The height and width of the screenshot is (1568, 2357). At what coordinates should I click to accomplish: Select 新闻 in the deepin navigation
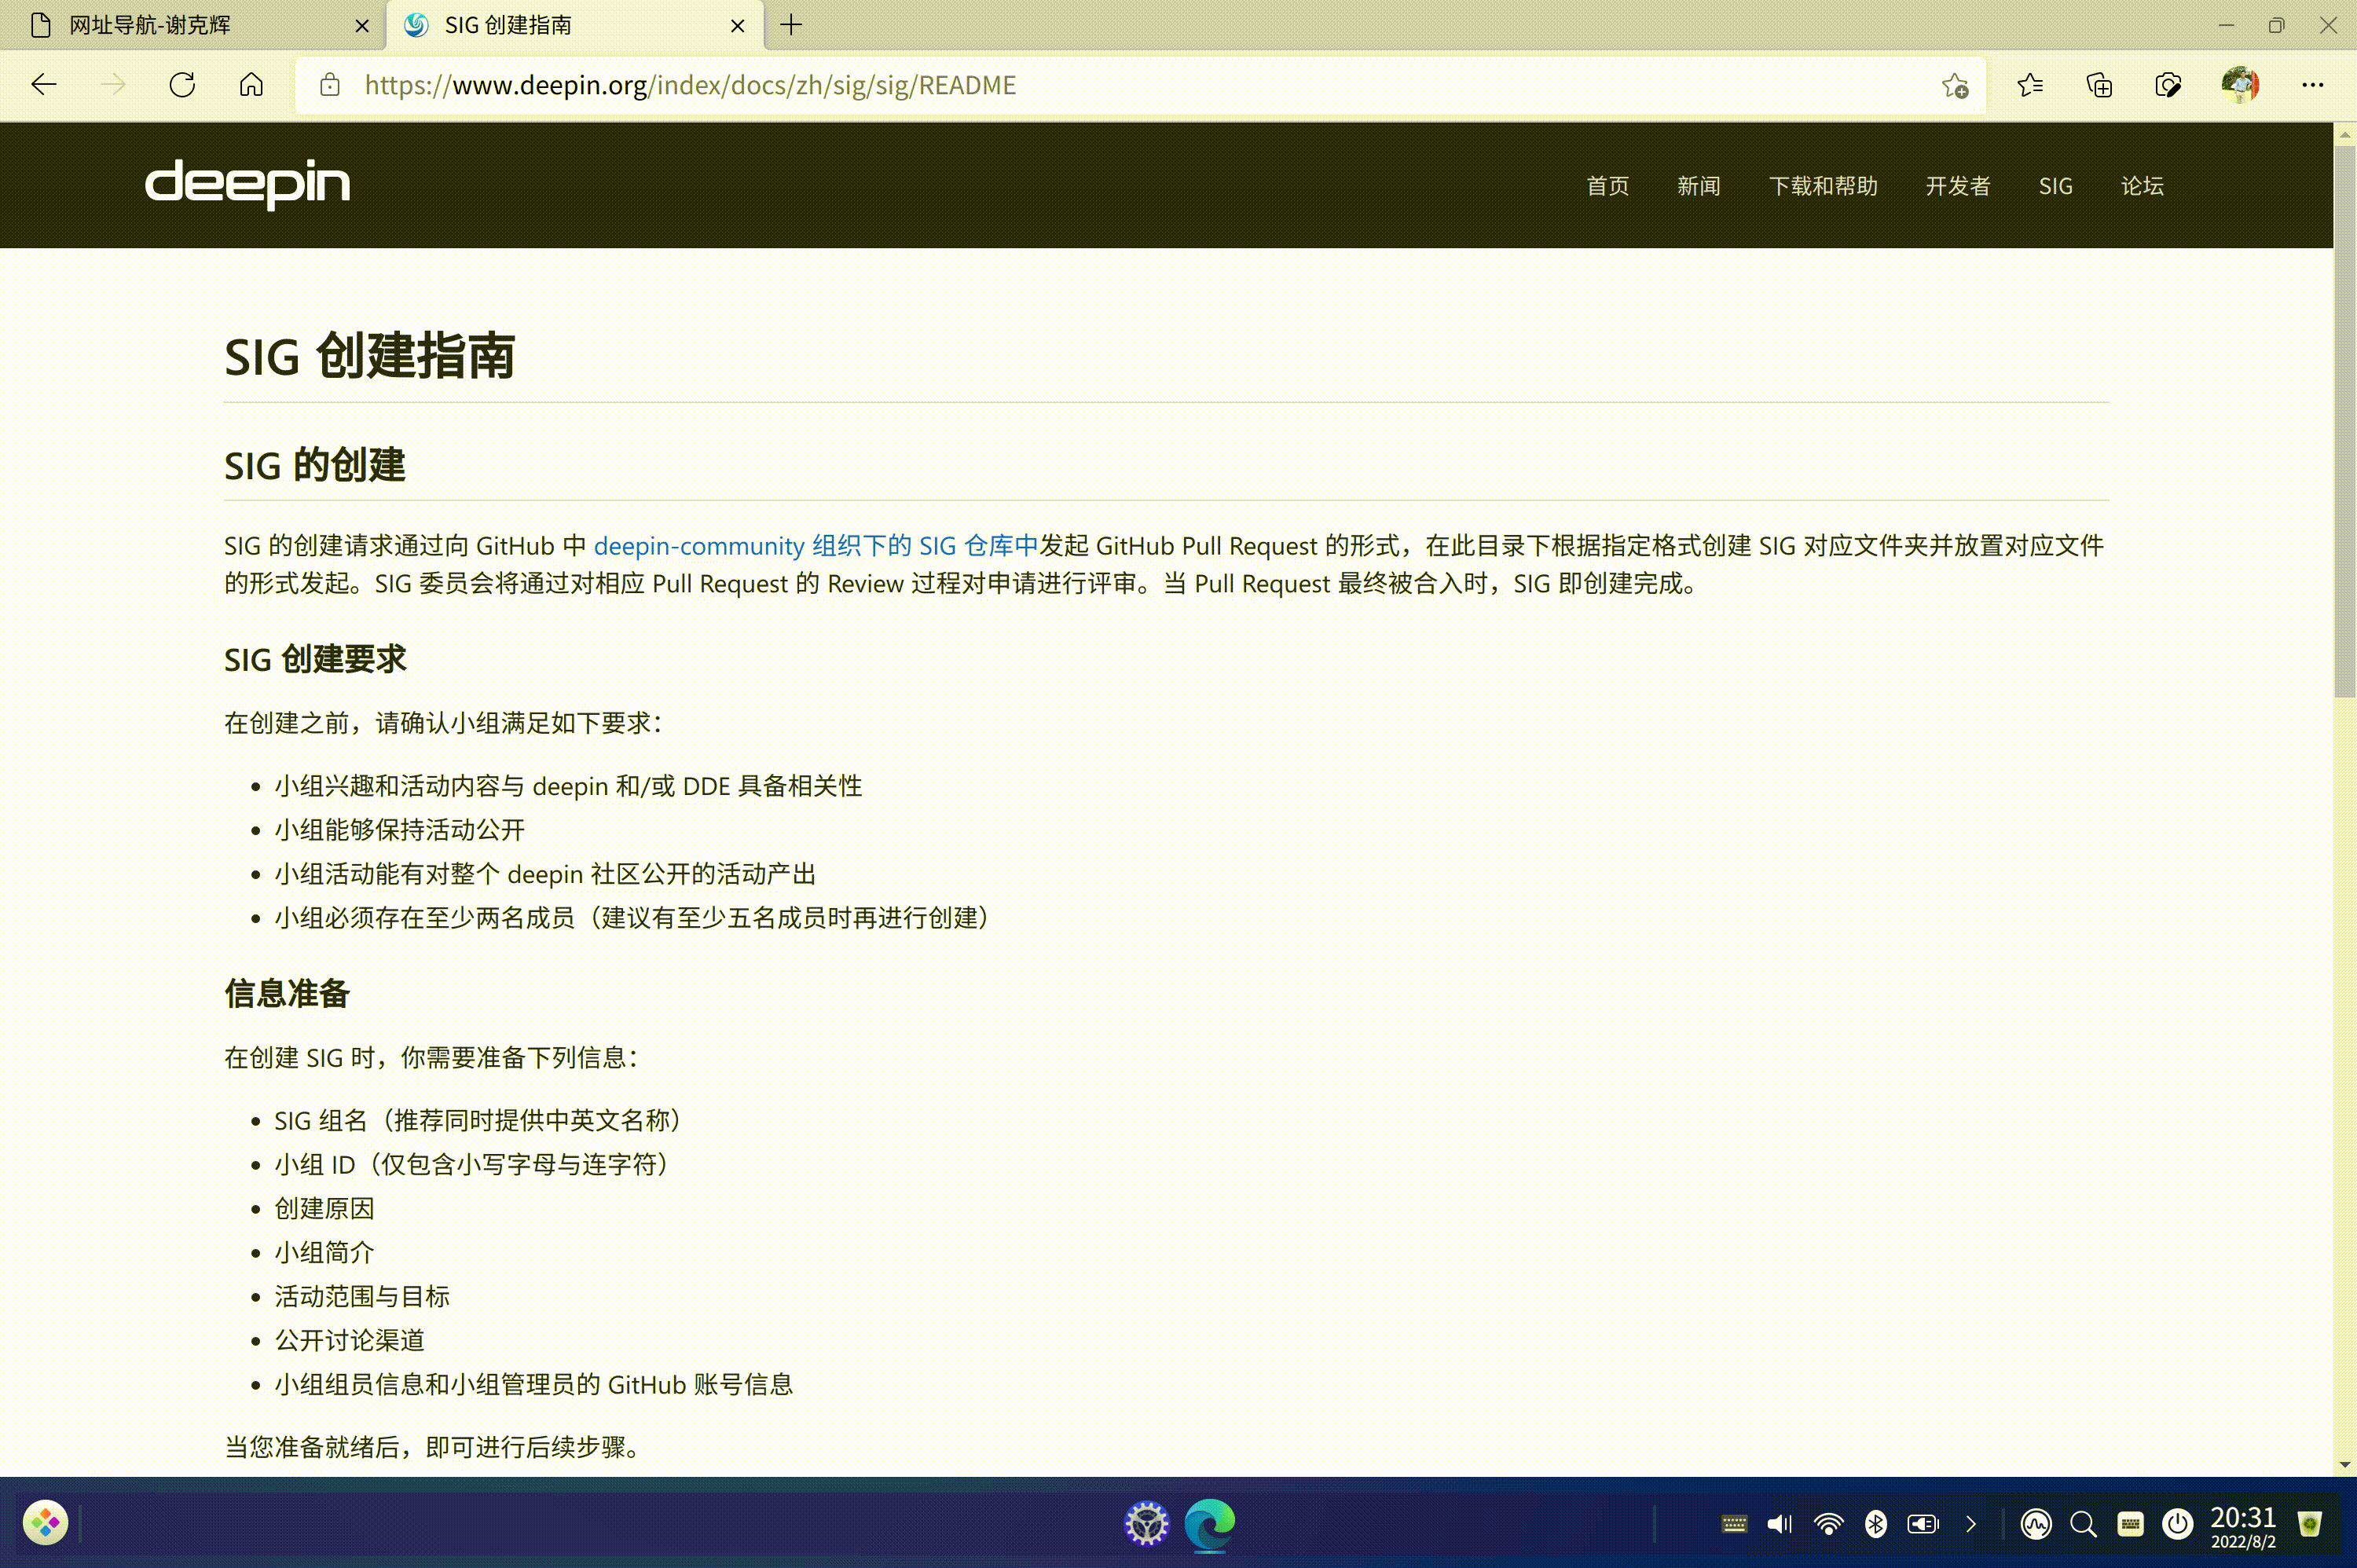[1698, 185]
